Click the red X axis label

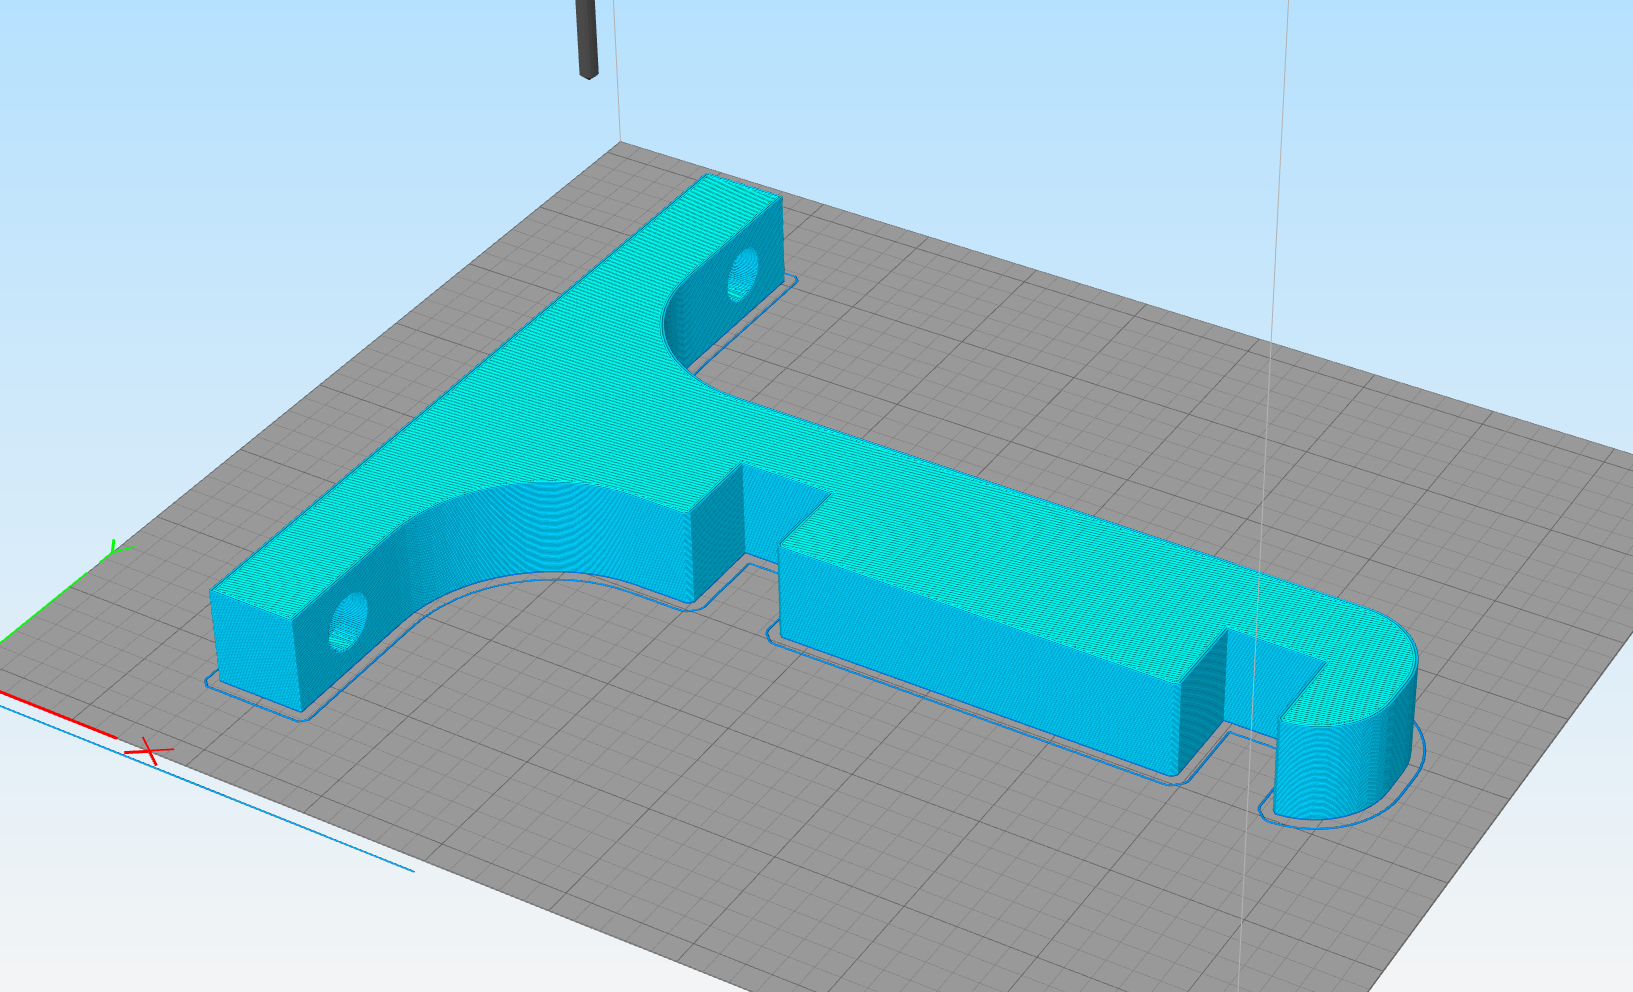pos(149,750)
